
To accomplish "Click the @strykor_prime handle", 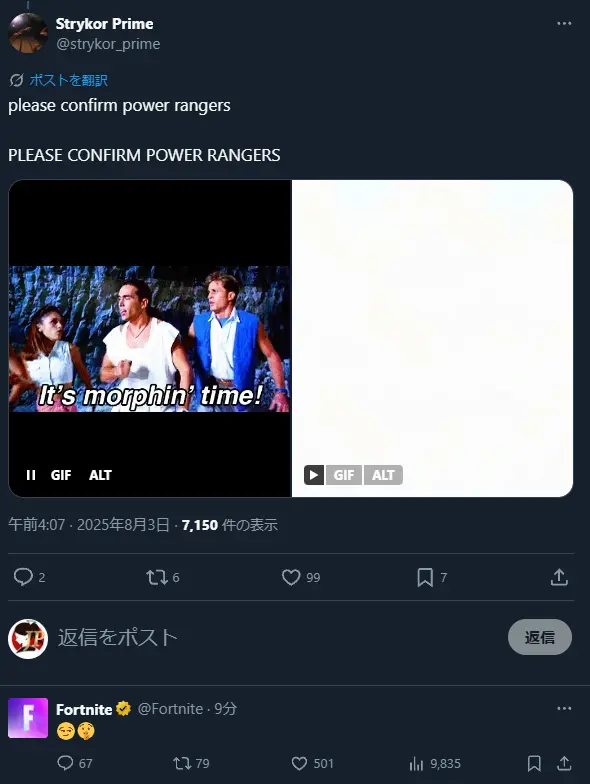I will pos(108,44).
